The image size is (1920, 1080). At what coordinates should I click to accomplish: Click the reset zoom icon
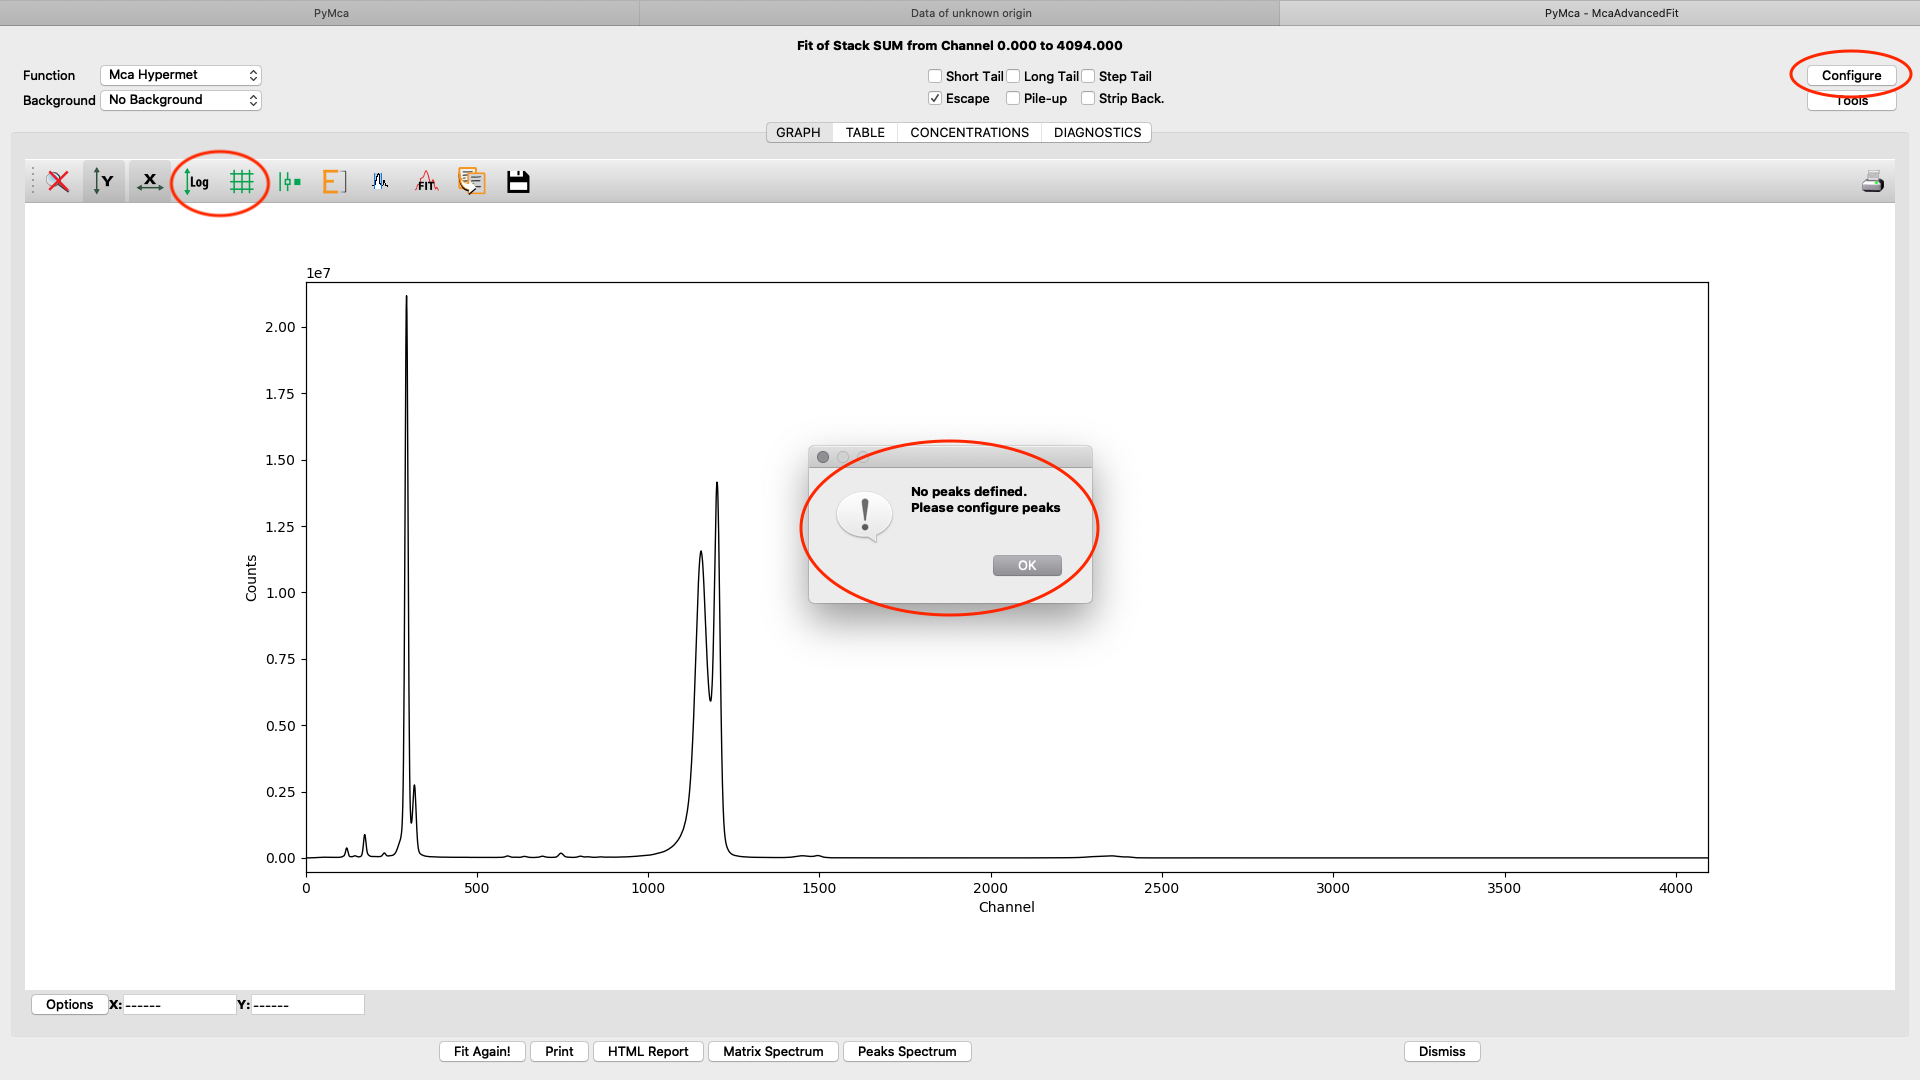(x=59, y=181)
